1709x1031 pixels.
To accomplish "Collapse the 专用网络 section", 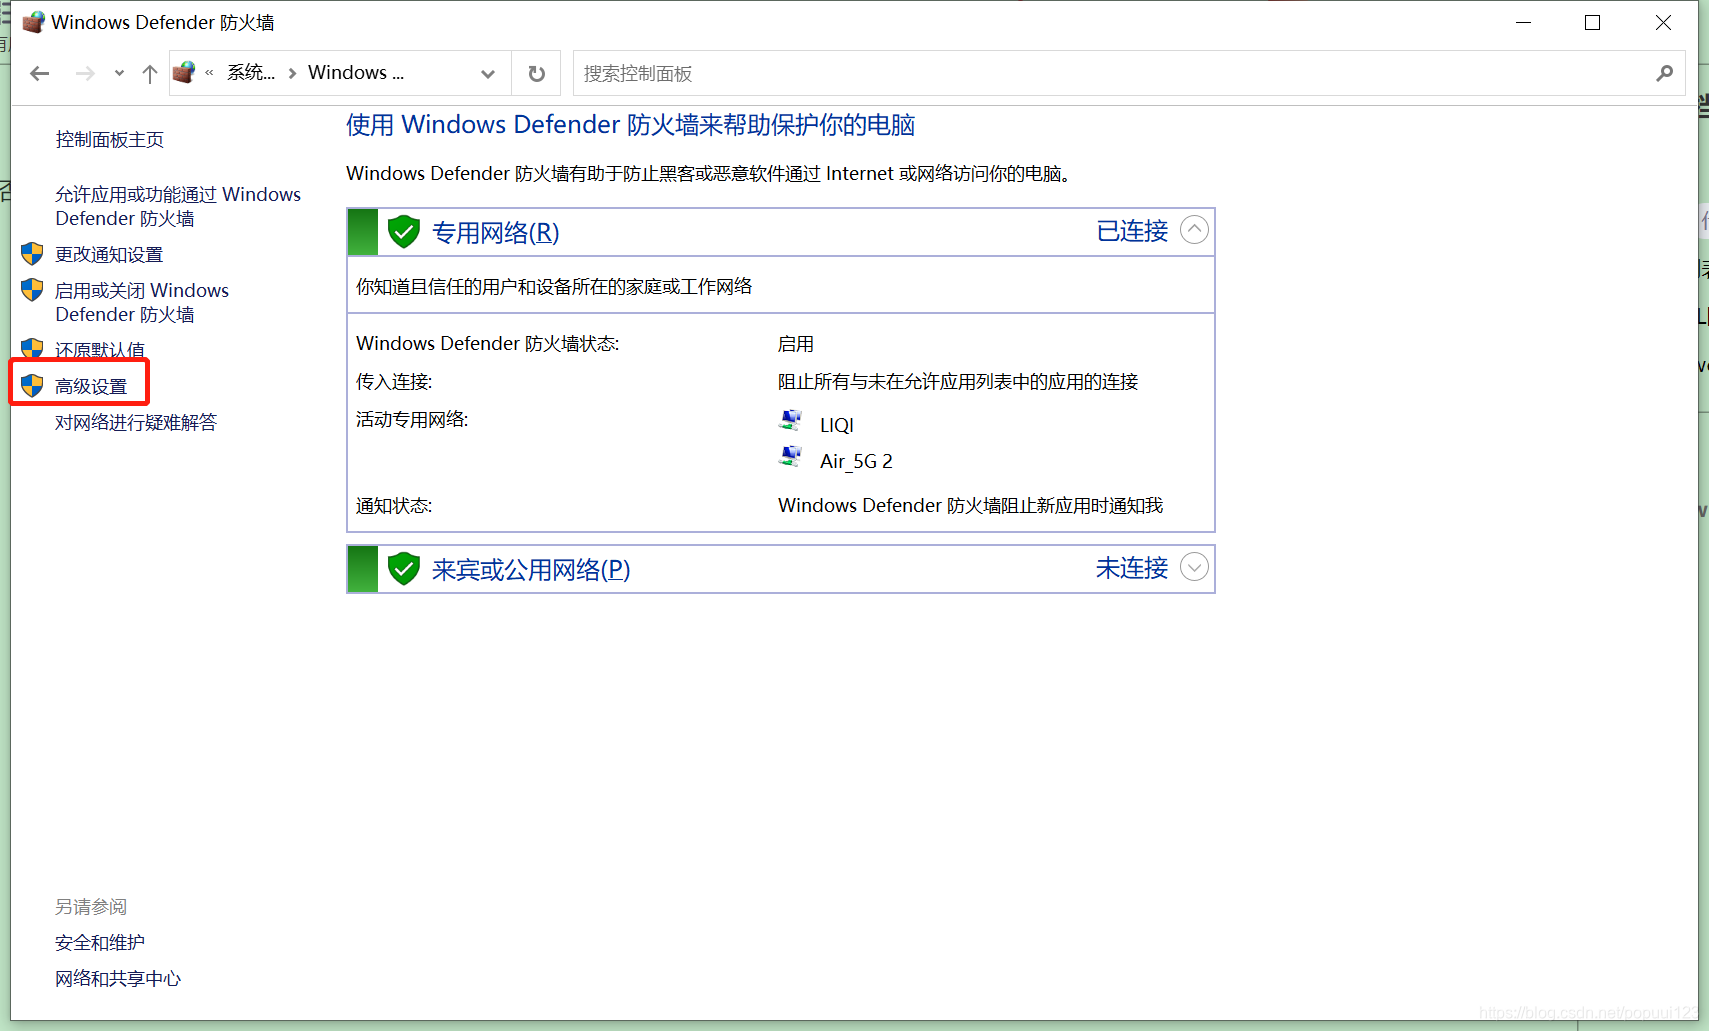I will [x=1194, y=230].
